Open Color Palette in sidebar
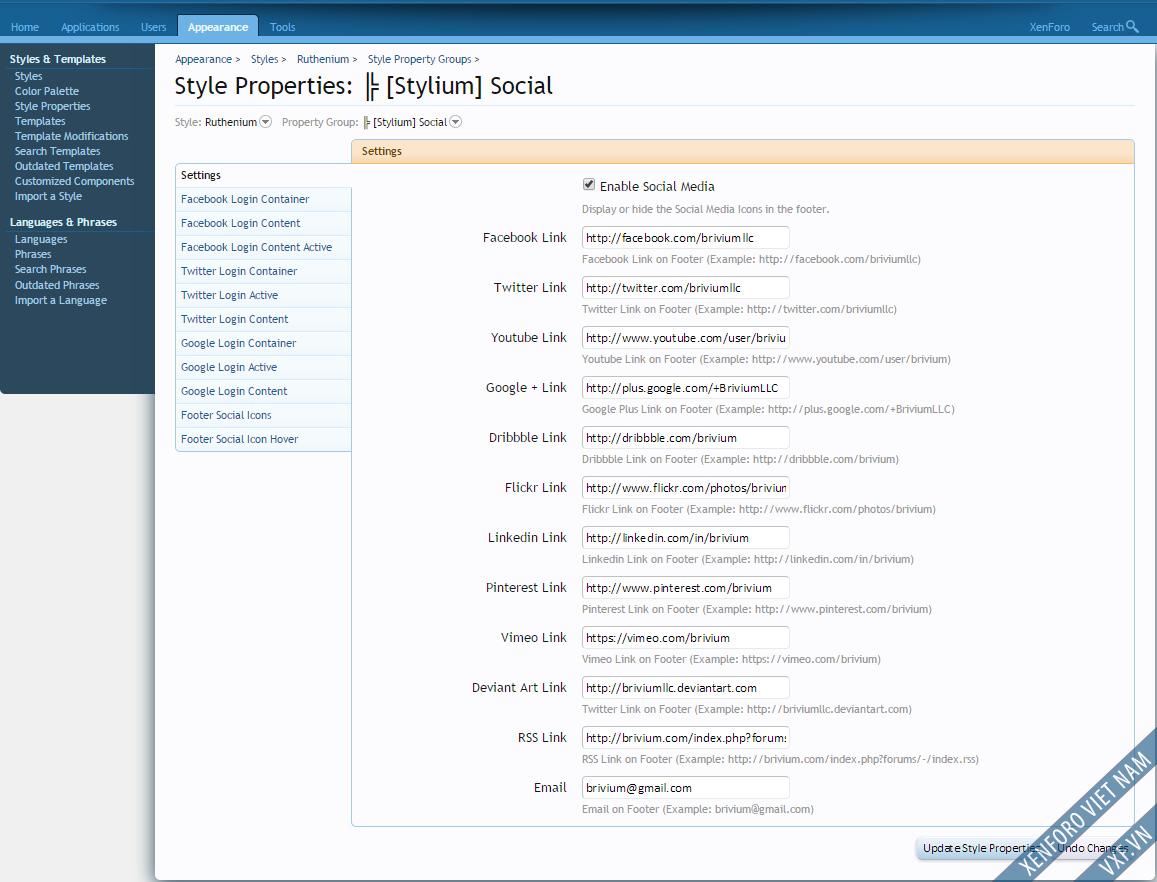 pos(46,91)
